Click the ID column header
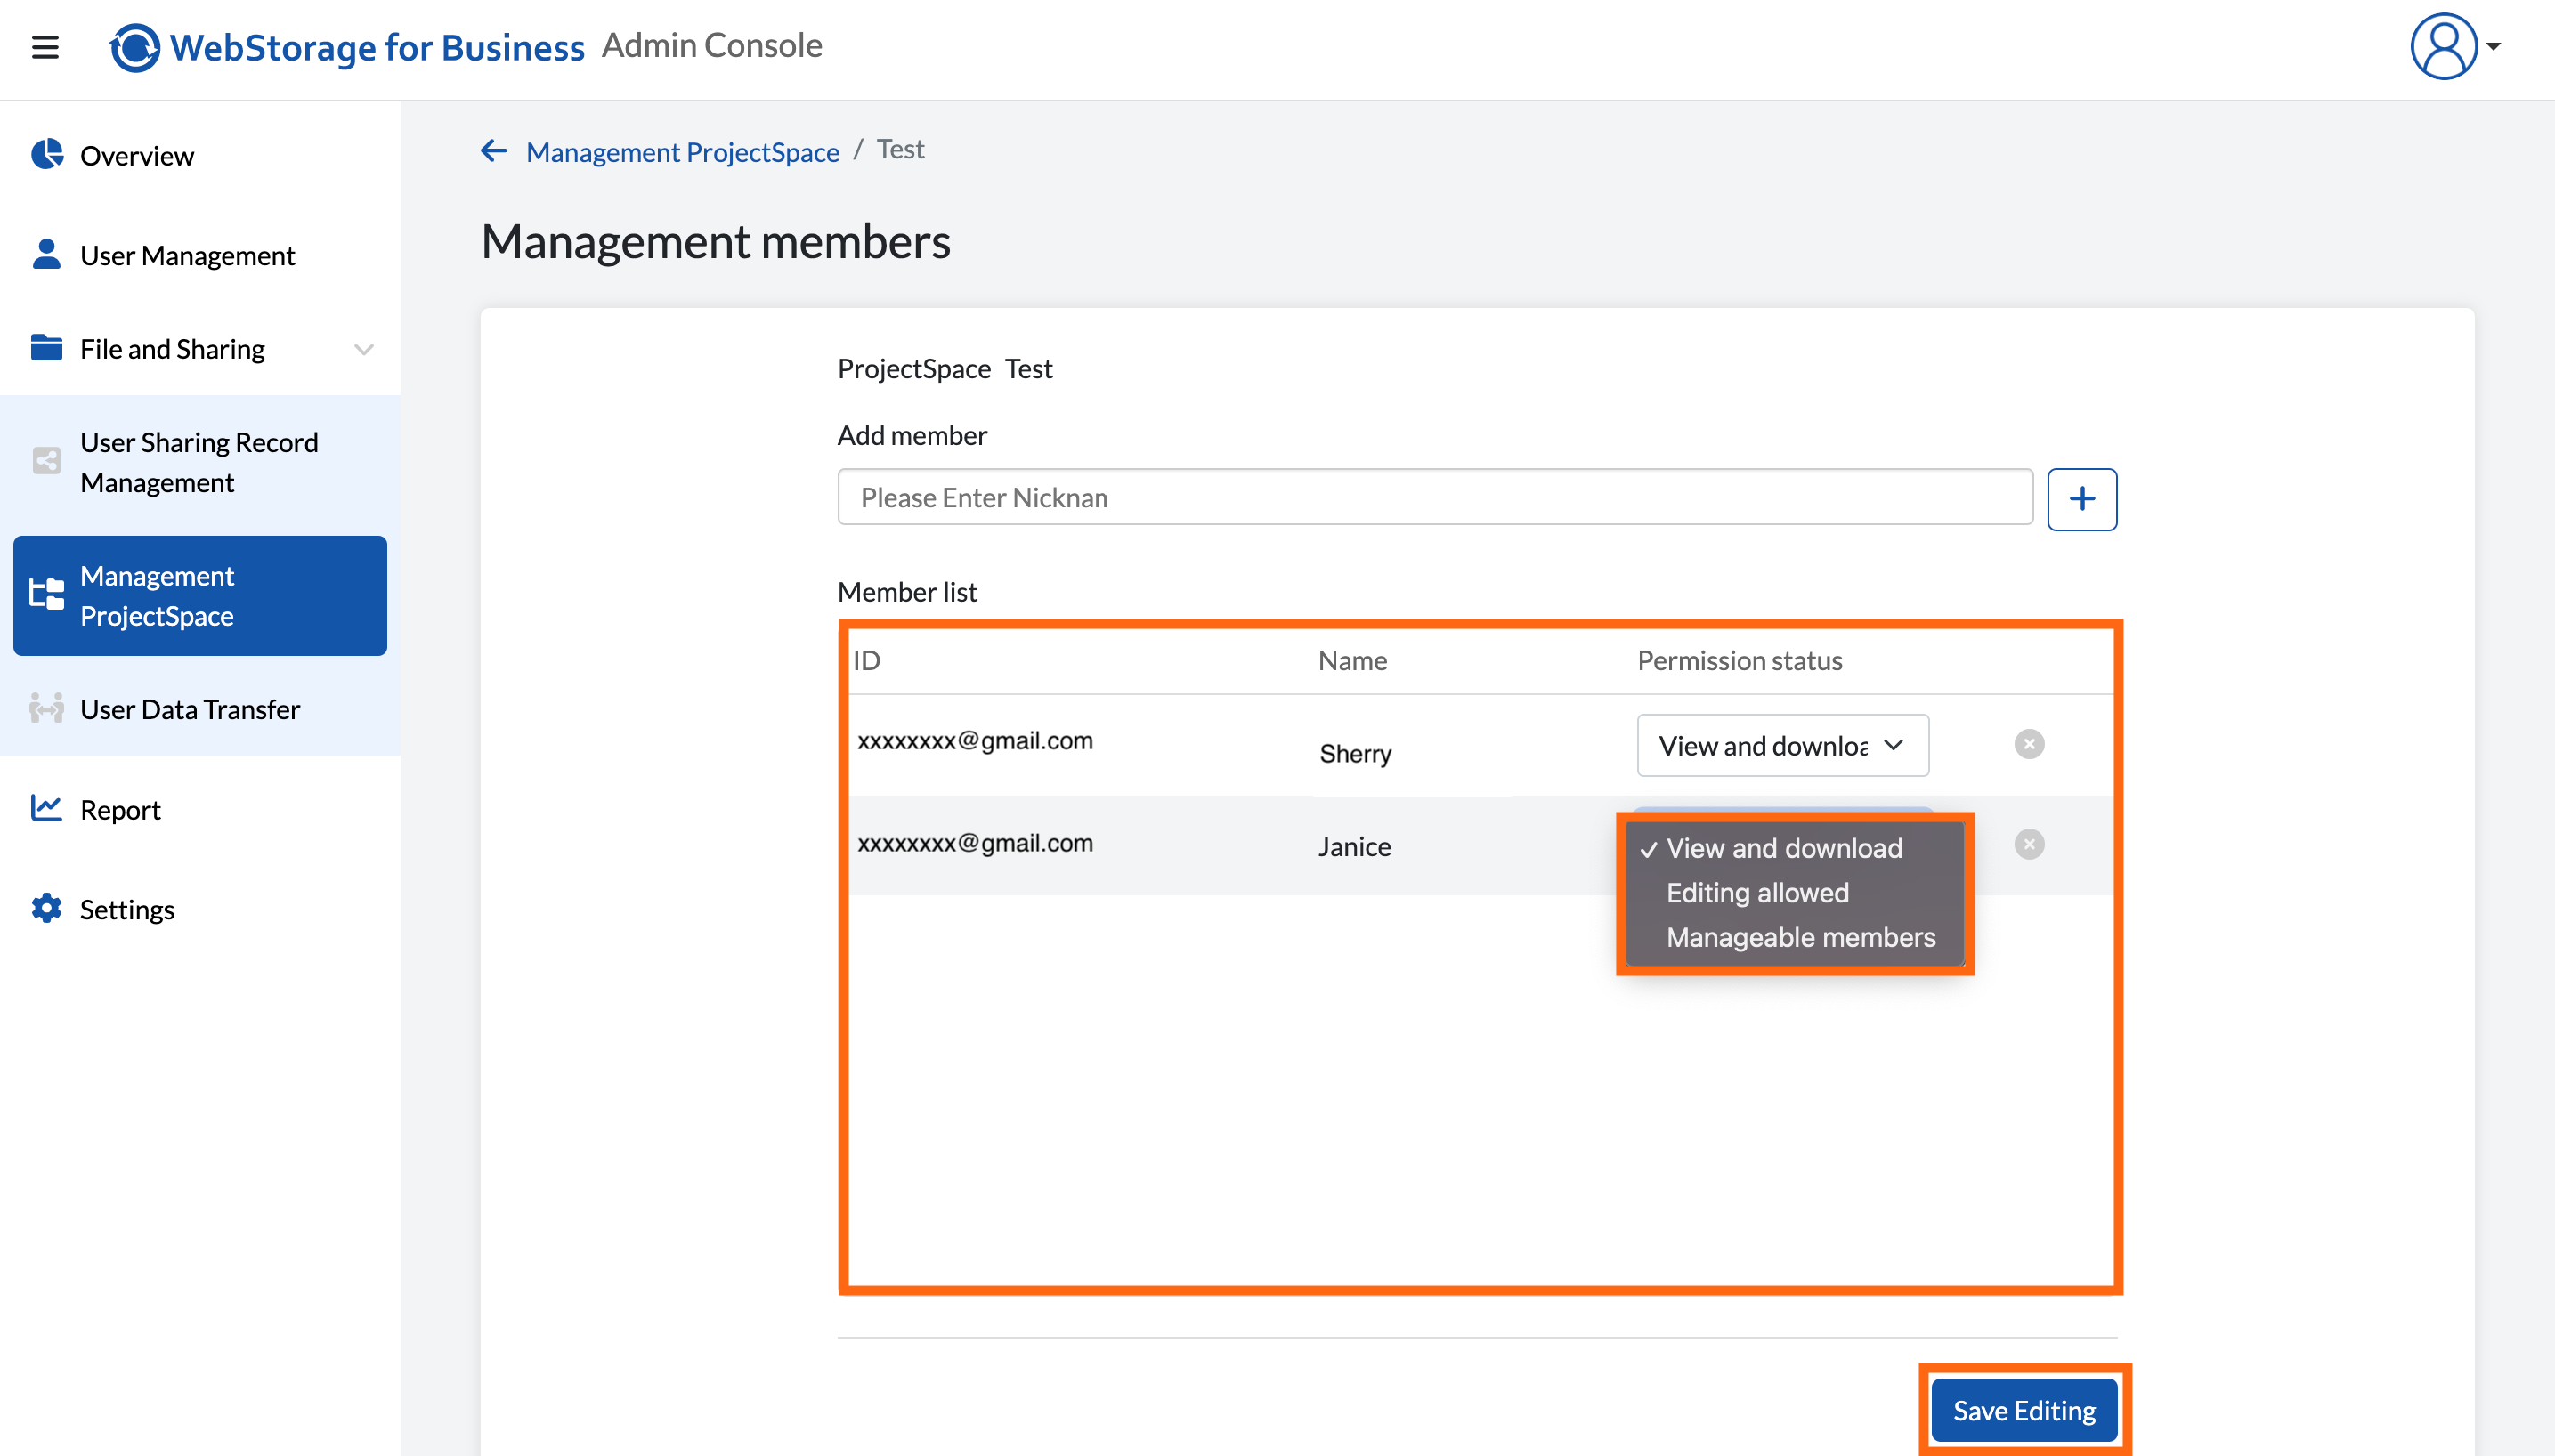Viewport: 2555px width, 1456px height. click(866, 660)
